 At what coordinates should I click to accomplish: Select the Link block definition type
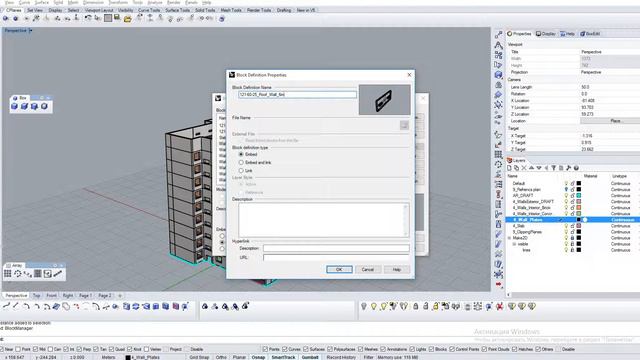coord(241,171)
